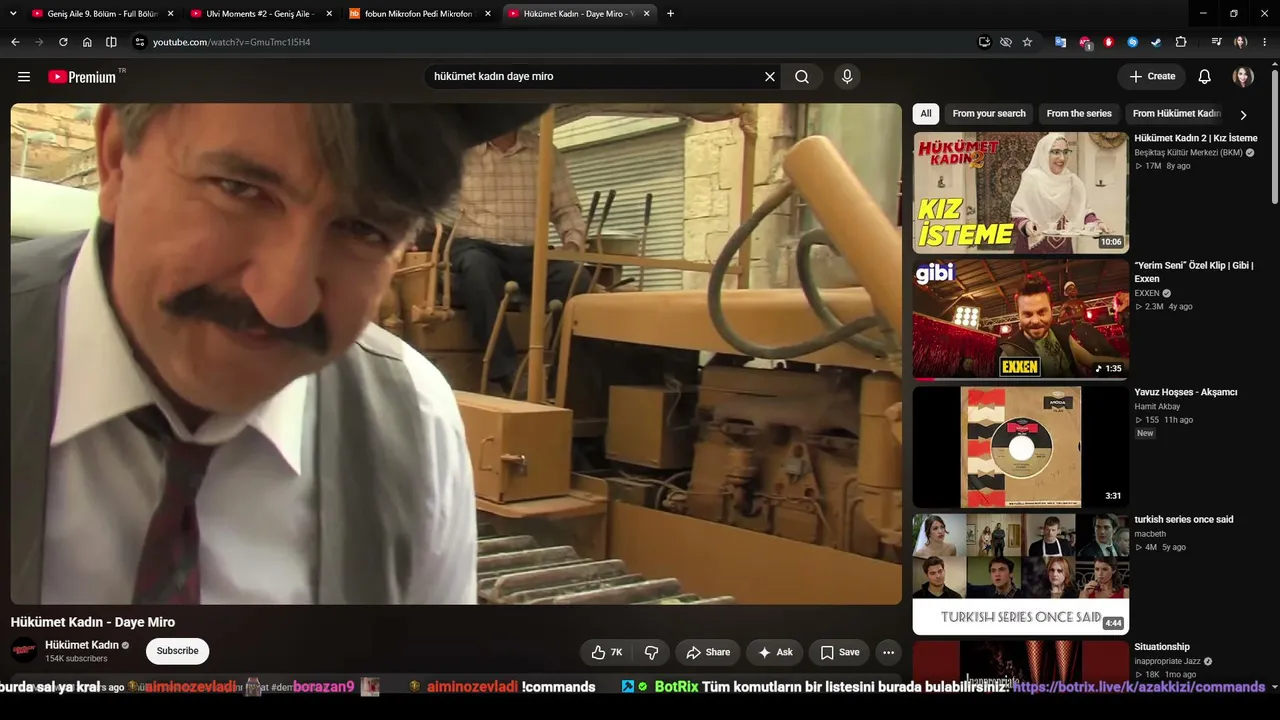Open the Hükümet Kadın channel avatar
This screenshot has height=720, width=1280.
click(24, 651)
